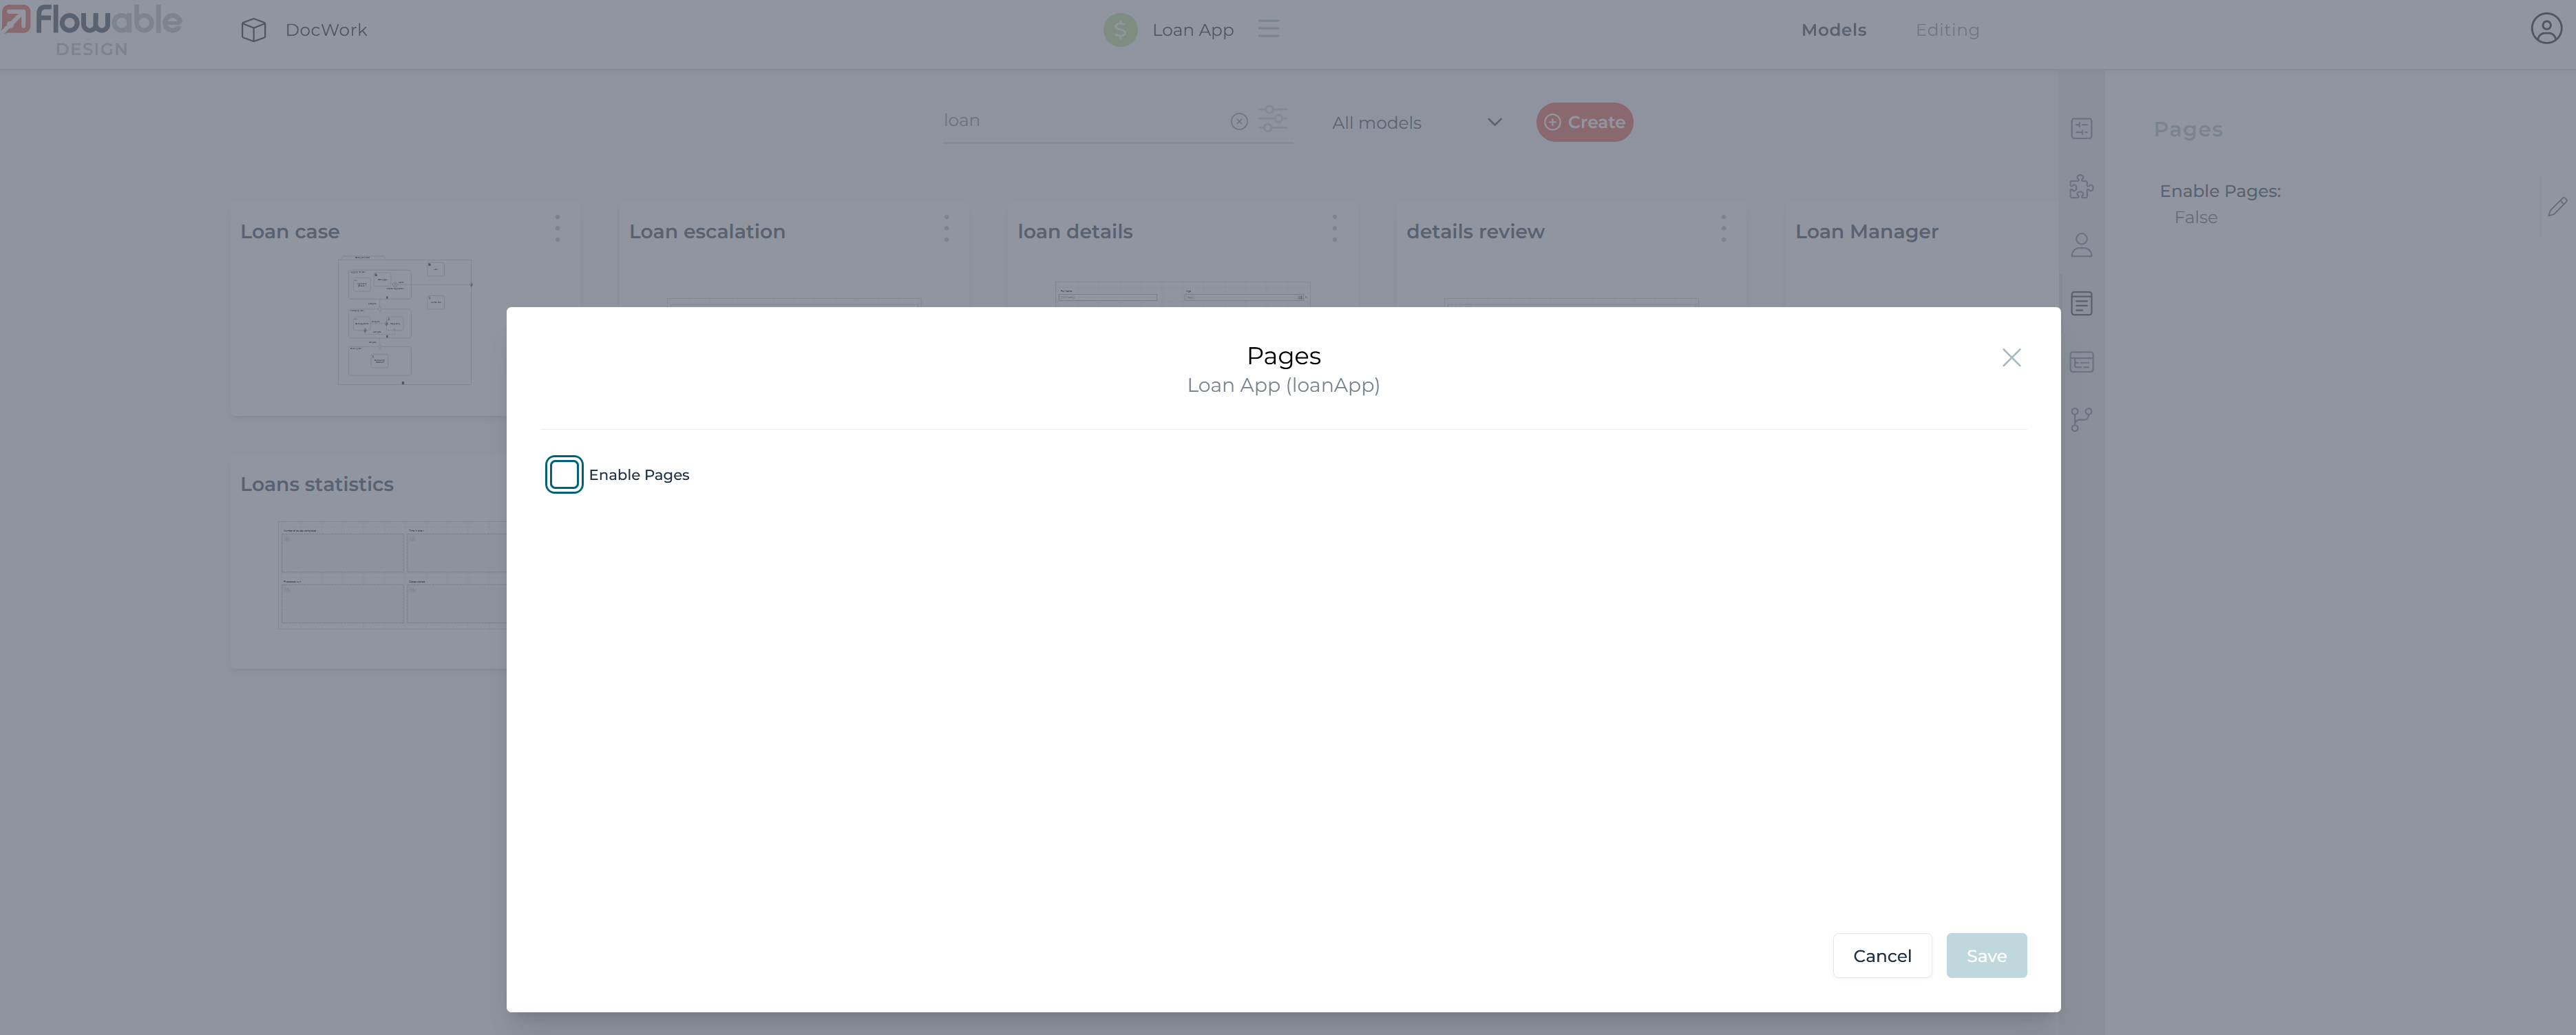Open the branch versioning sidebar icon
The width and height of the screenshot is (2576, 1035).
[x=2081, y=419]
